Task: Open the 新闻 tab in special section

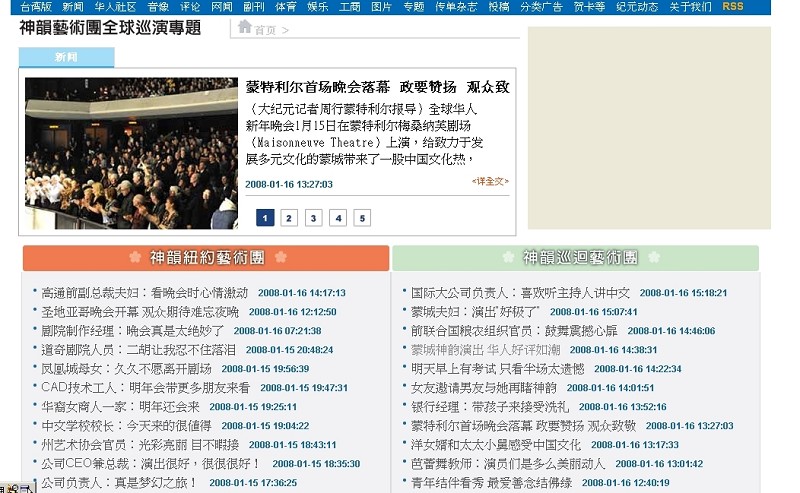Action: click(66, 58)
